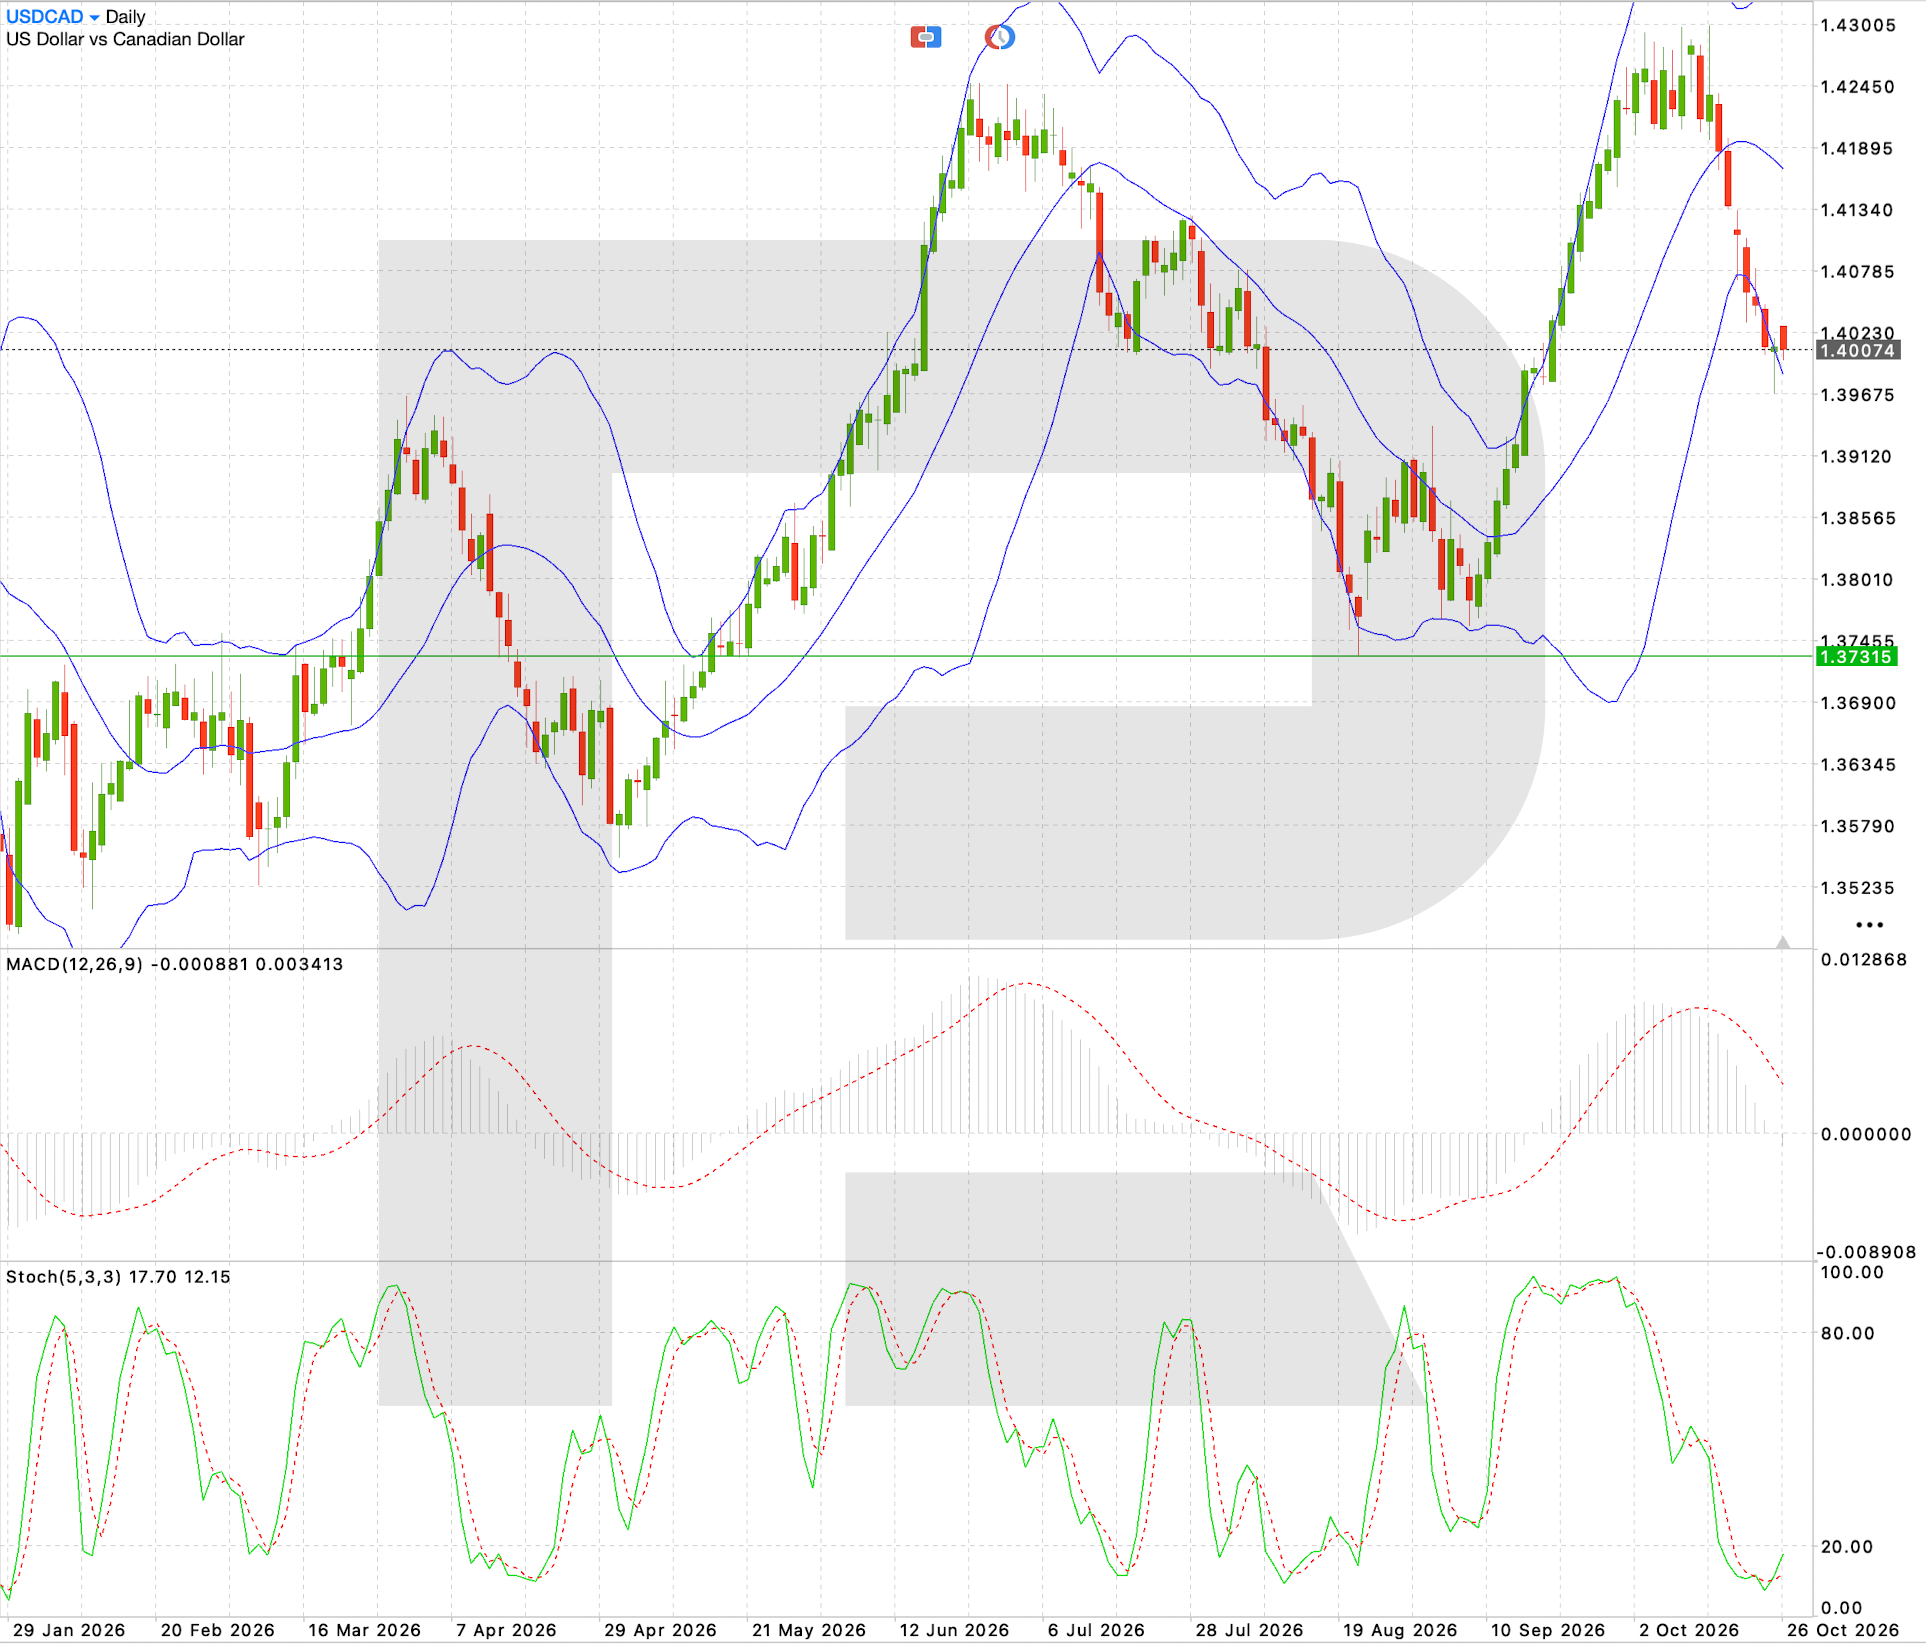Click the 0.012868 MACD scale value

tap(1865, 960)
